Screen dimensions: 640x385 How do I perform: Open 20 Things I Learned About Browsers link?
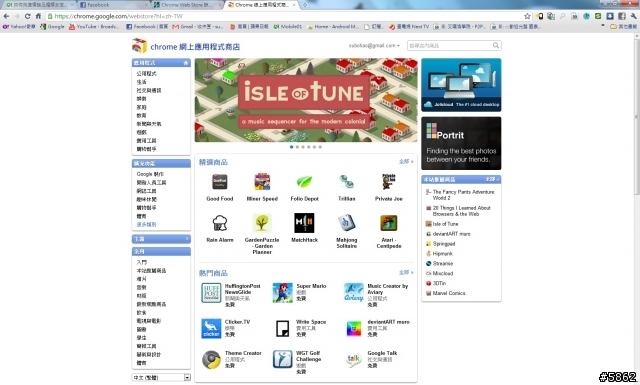462,211
